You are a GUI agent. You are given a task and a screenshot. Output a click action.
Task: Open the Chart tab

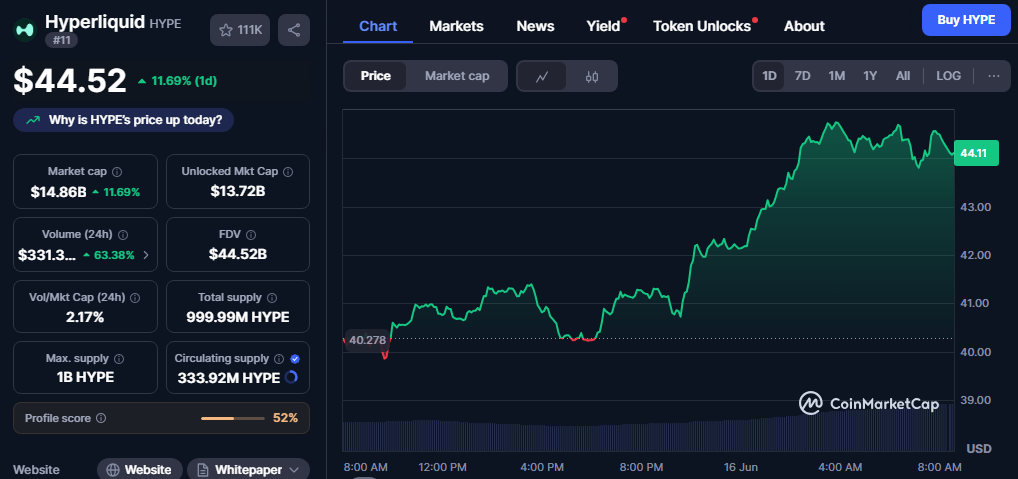click(x=378, y=26)
